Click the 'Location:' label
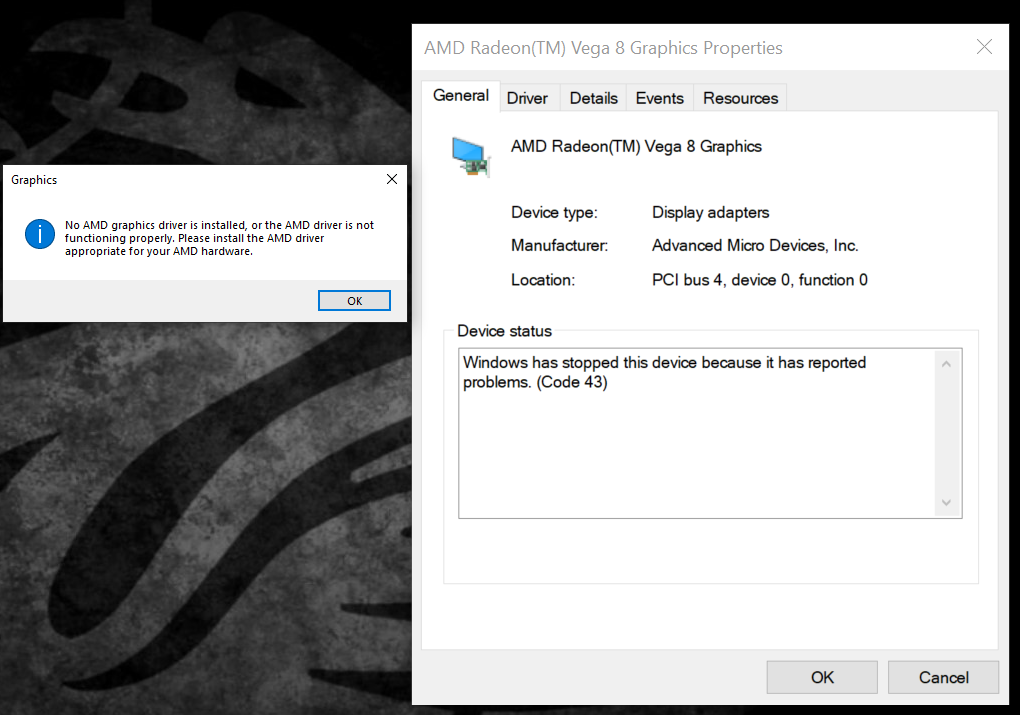Image resolution: width=1020 pixels, height=715 pixels. (543, 280)
